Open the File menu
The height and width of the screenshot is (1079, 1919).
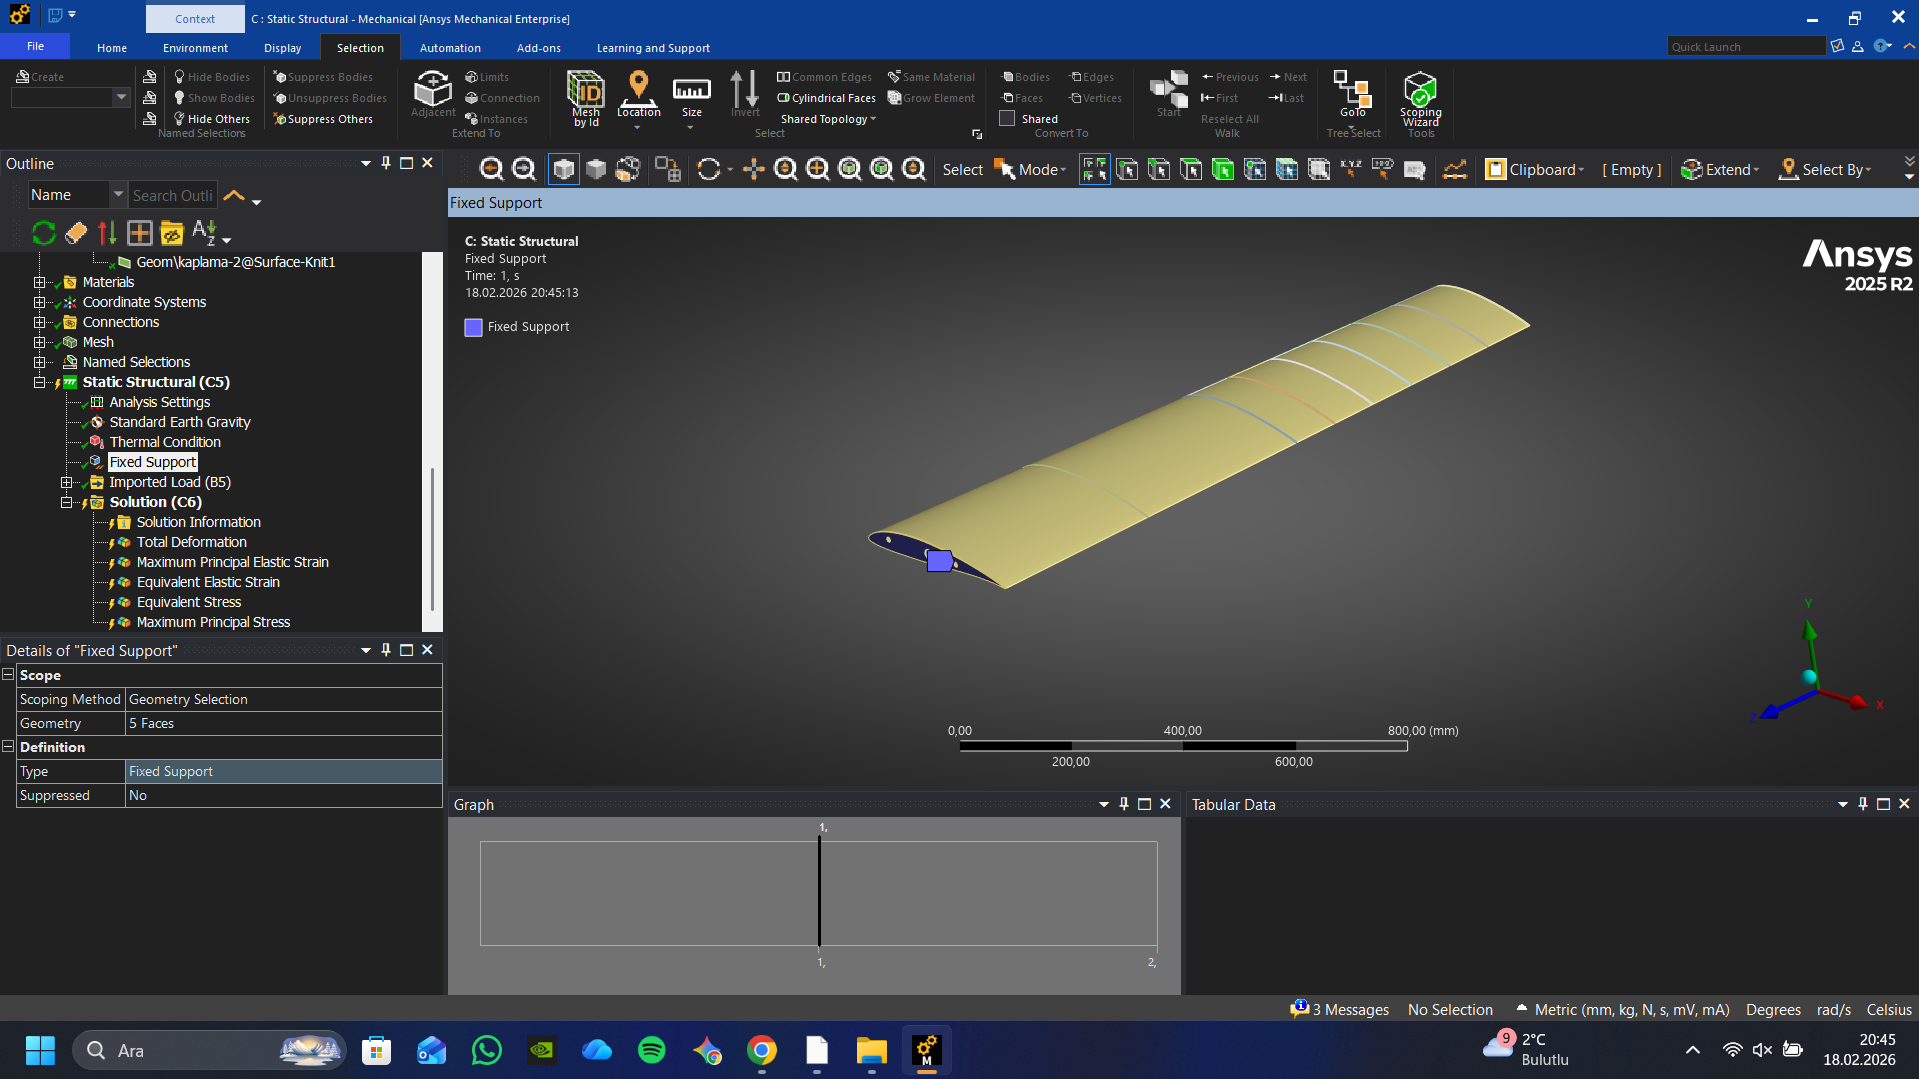pos(35,47)
